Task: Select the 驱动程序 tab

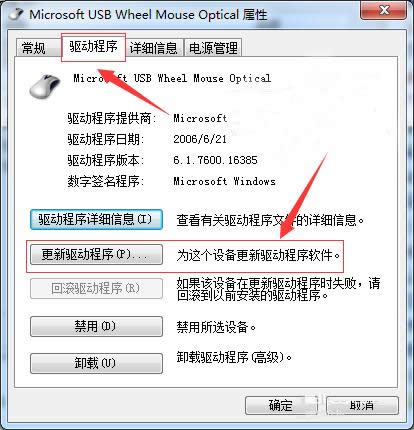Action: coord(93,47)
